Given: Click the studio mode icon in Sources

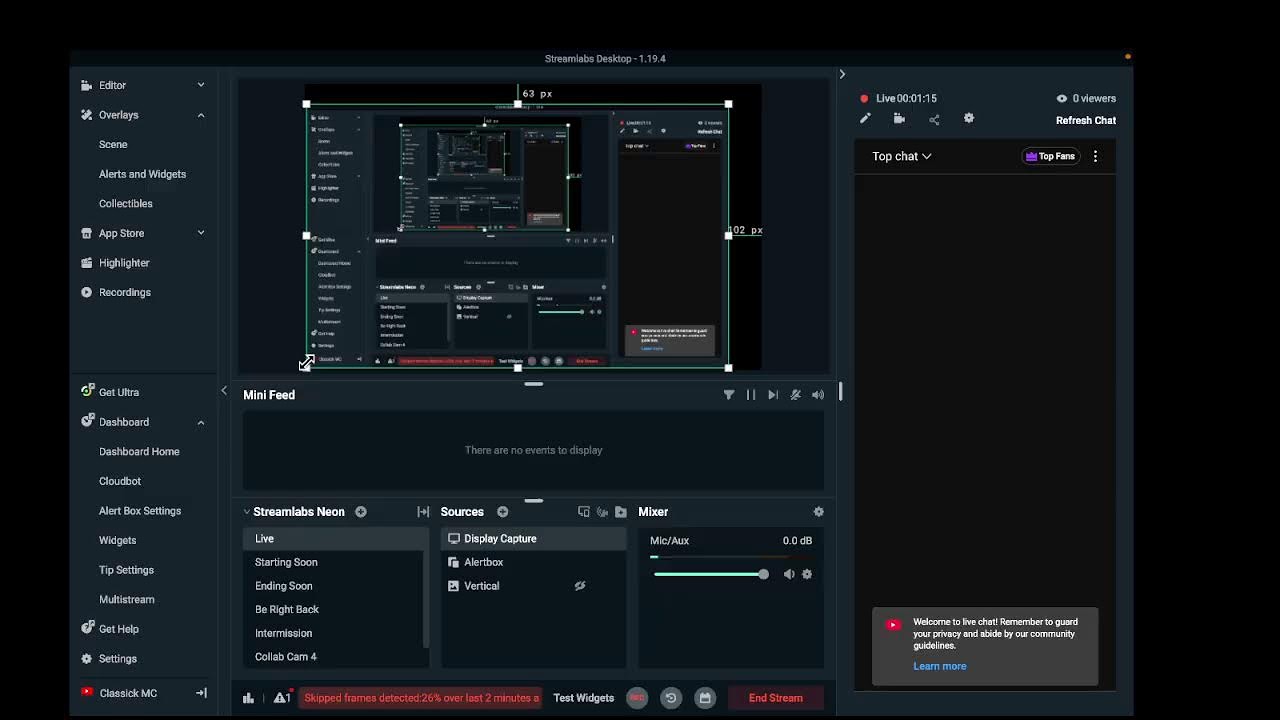Looking at the screenshot, I should tap(602, 512).
